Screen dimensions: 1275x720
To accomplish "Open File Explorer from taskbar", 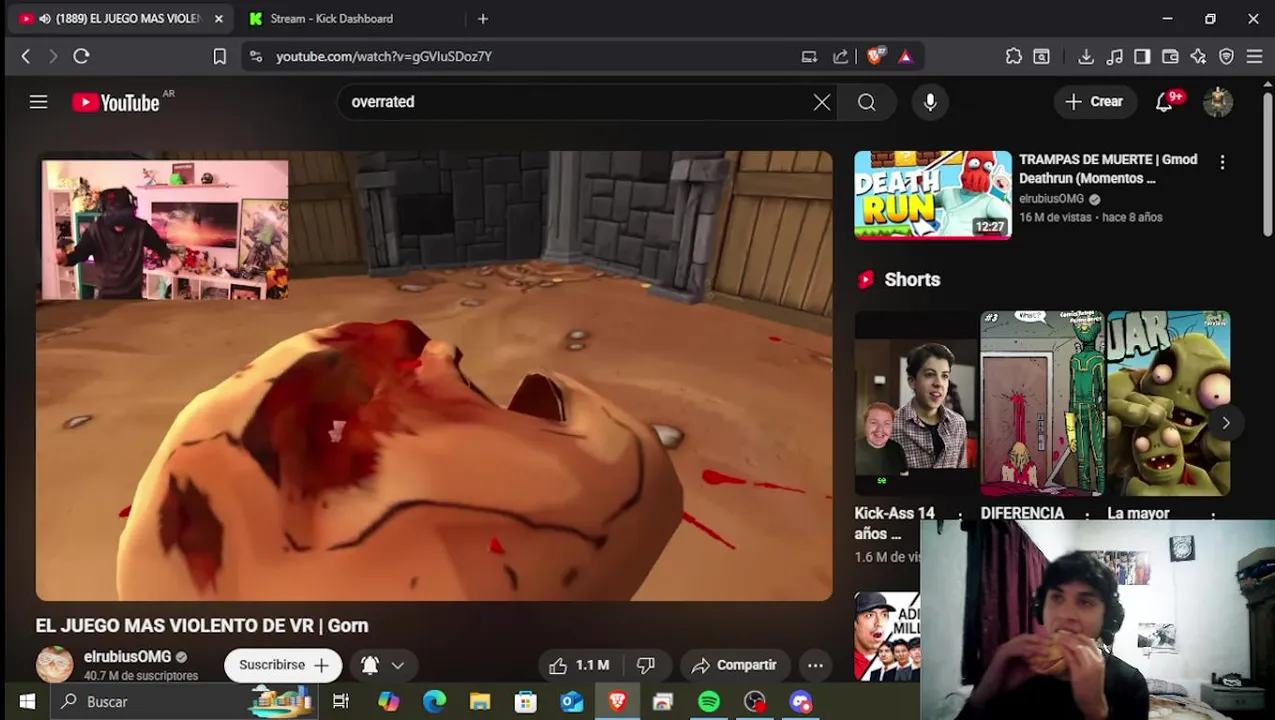I will click(x=480, y=702).
